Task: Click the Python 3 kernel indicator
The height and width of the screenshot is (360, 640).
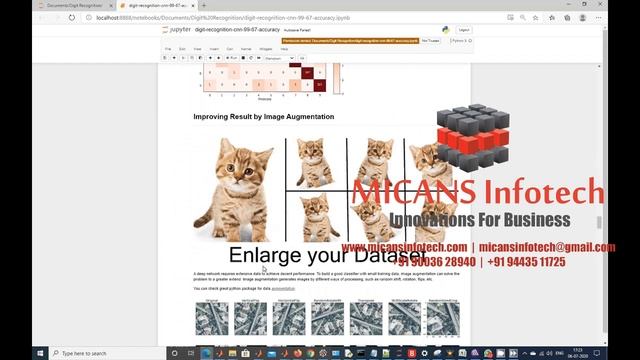Action: pos(461,41)
